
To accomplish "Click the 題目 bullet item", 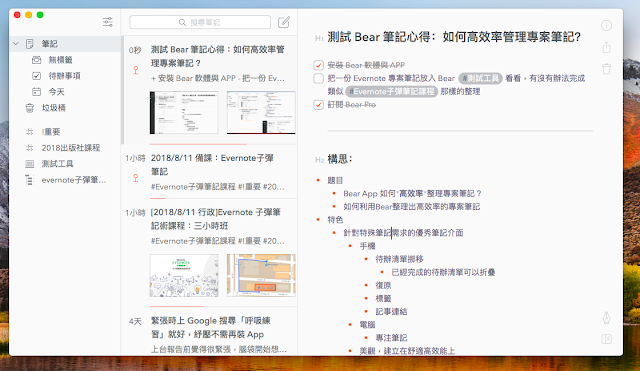I will pyautogui.click(x=335, y=180).
